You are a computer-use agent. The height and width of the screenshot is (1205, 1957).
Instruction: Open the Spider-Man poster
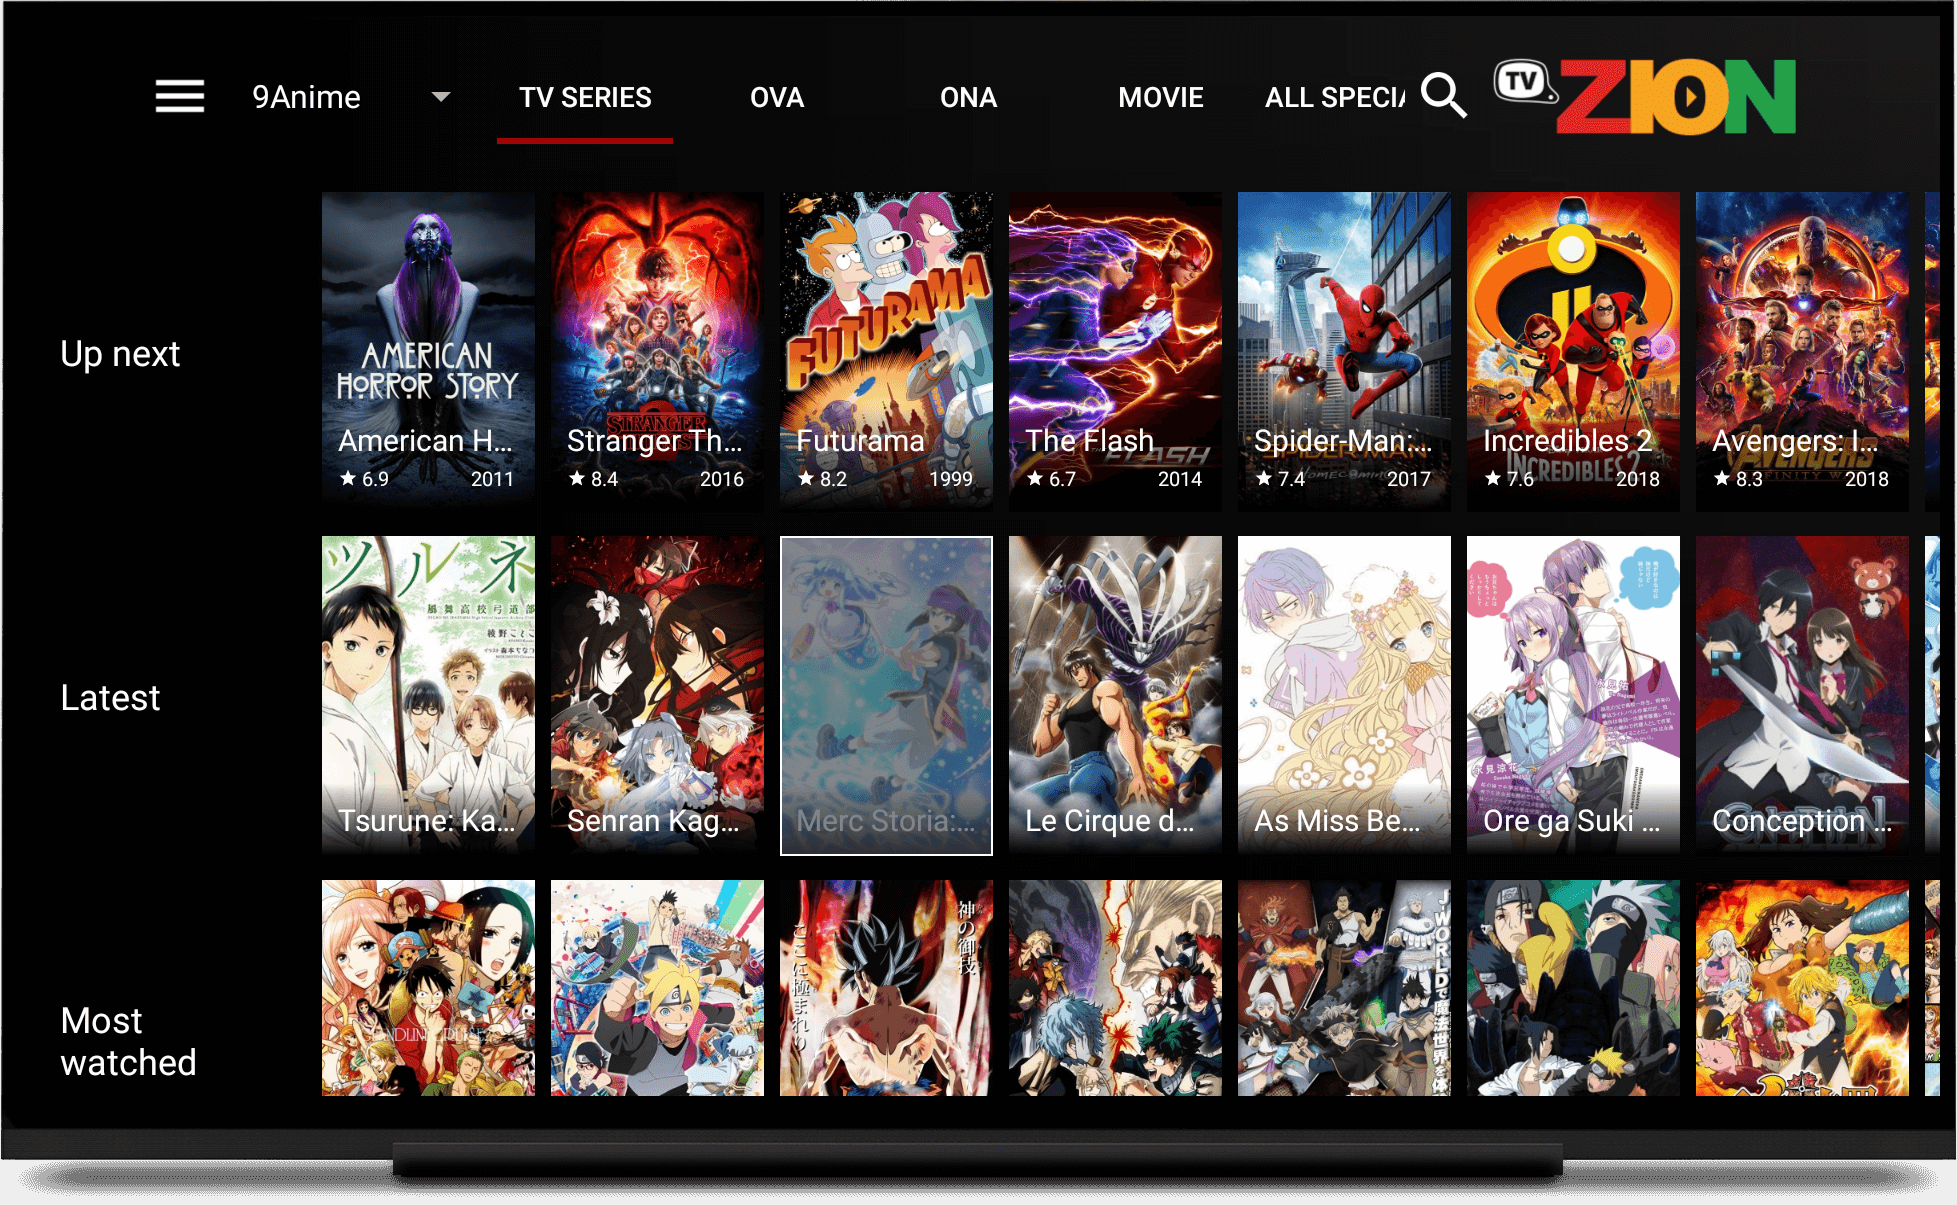pos(1344,352)
